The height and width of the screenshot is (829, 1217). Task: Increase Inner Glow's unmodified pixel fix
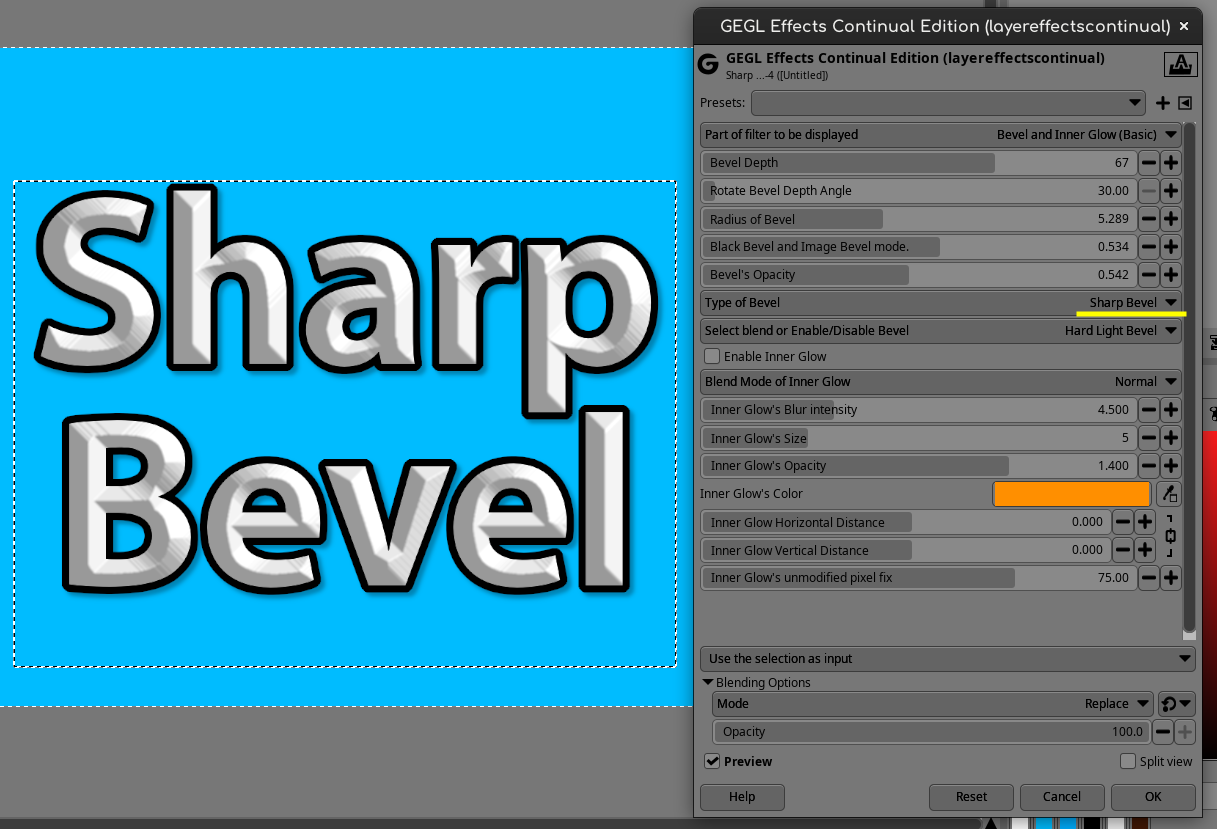(1170, 578)
